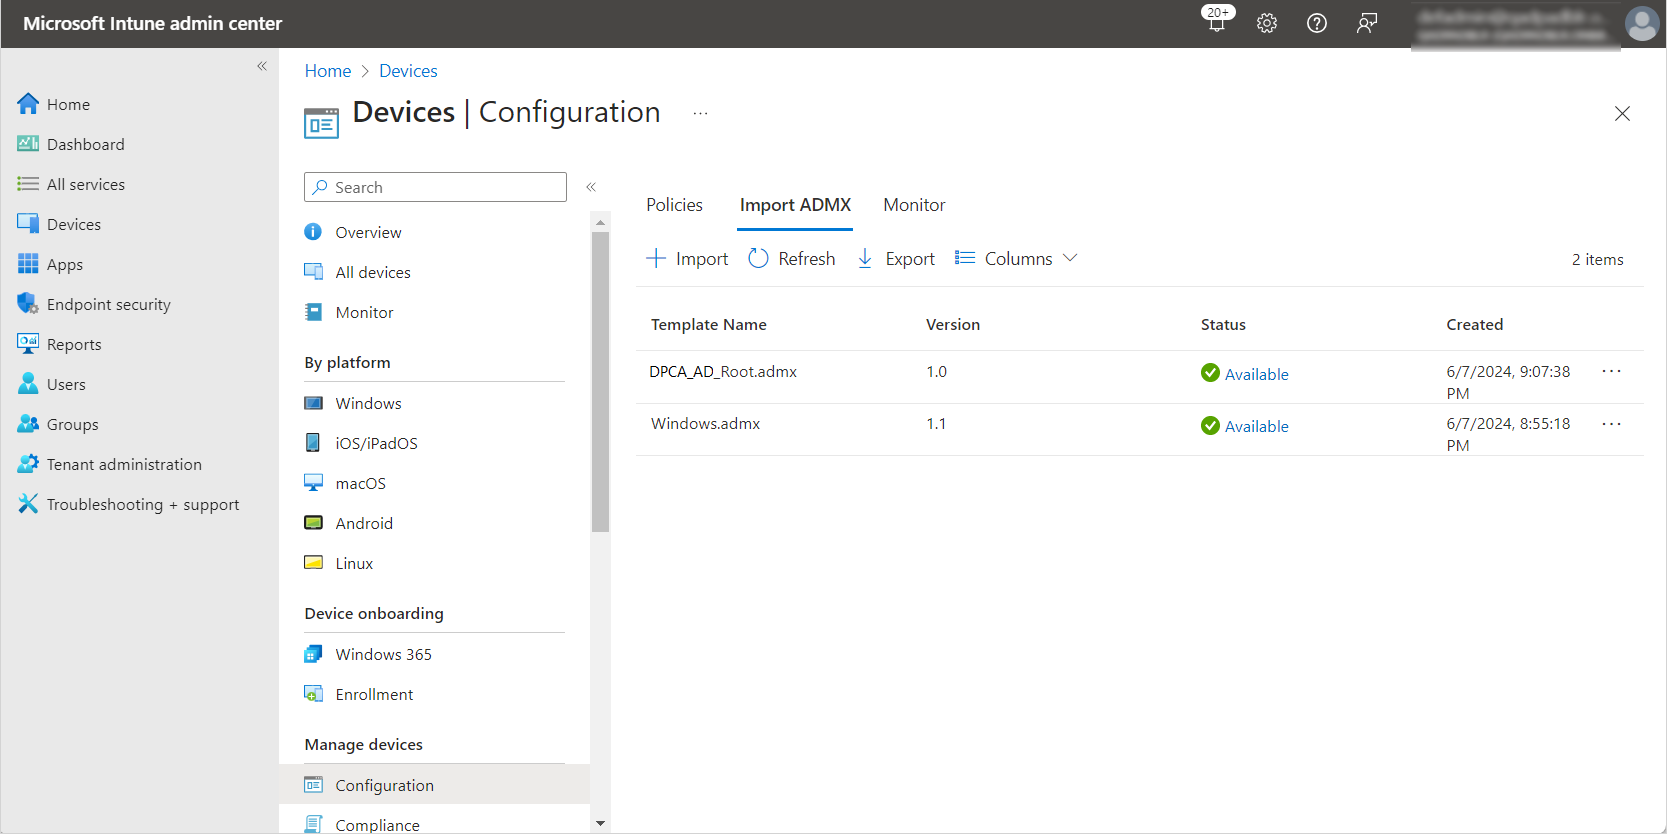Click the Import plus button

pos(687,259)
